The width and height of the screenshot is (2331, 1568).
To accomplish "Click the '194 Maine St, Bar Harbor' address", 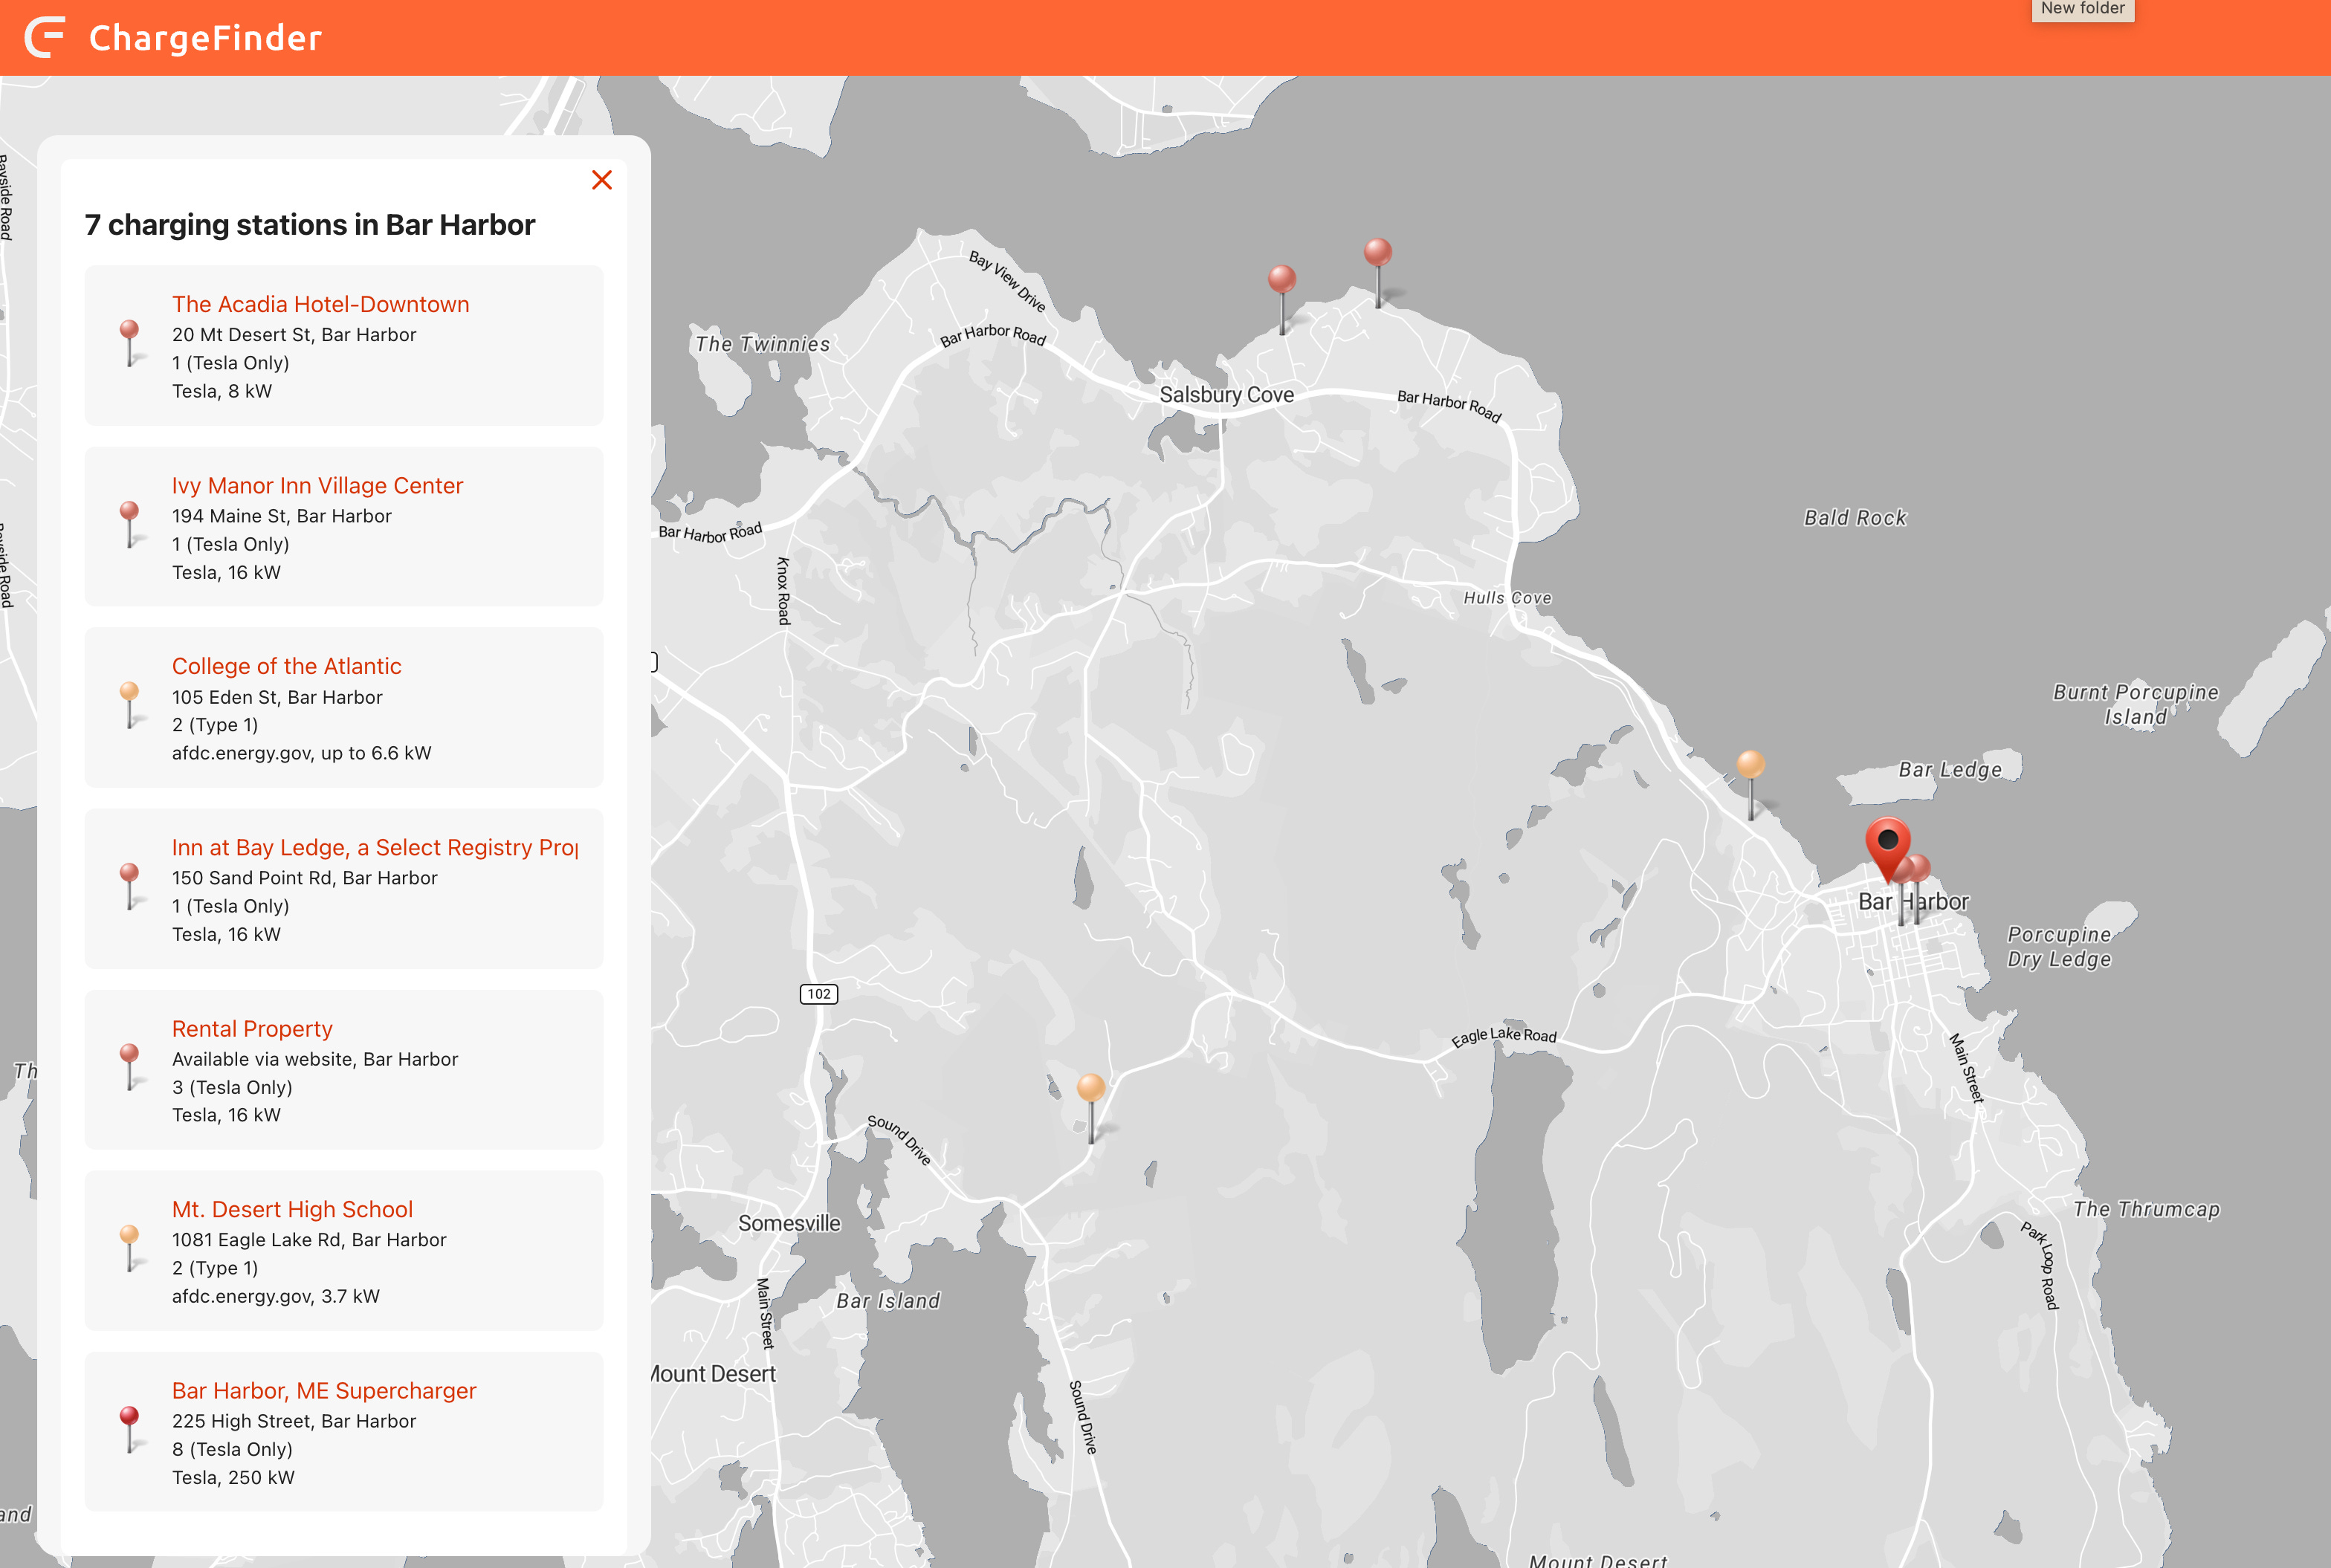I will (282, 515).
